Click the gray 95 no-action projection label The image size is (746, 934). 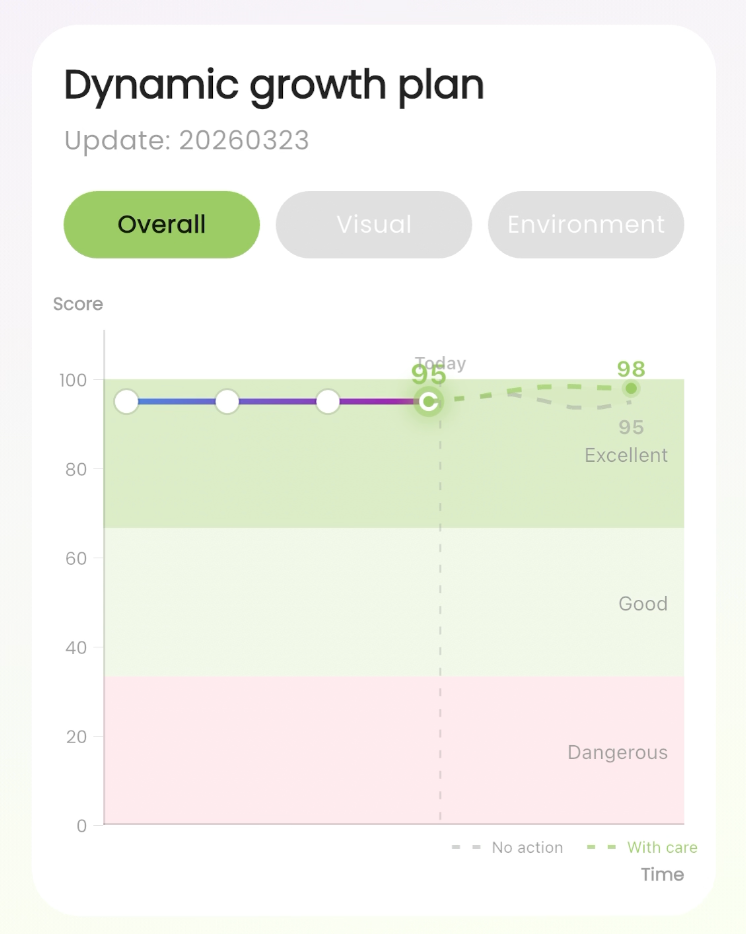click(x=631, y=427)
